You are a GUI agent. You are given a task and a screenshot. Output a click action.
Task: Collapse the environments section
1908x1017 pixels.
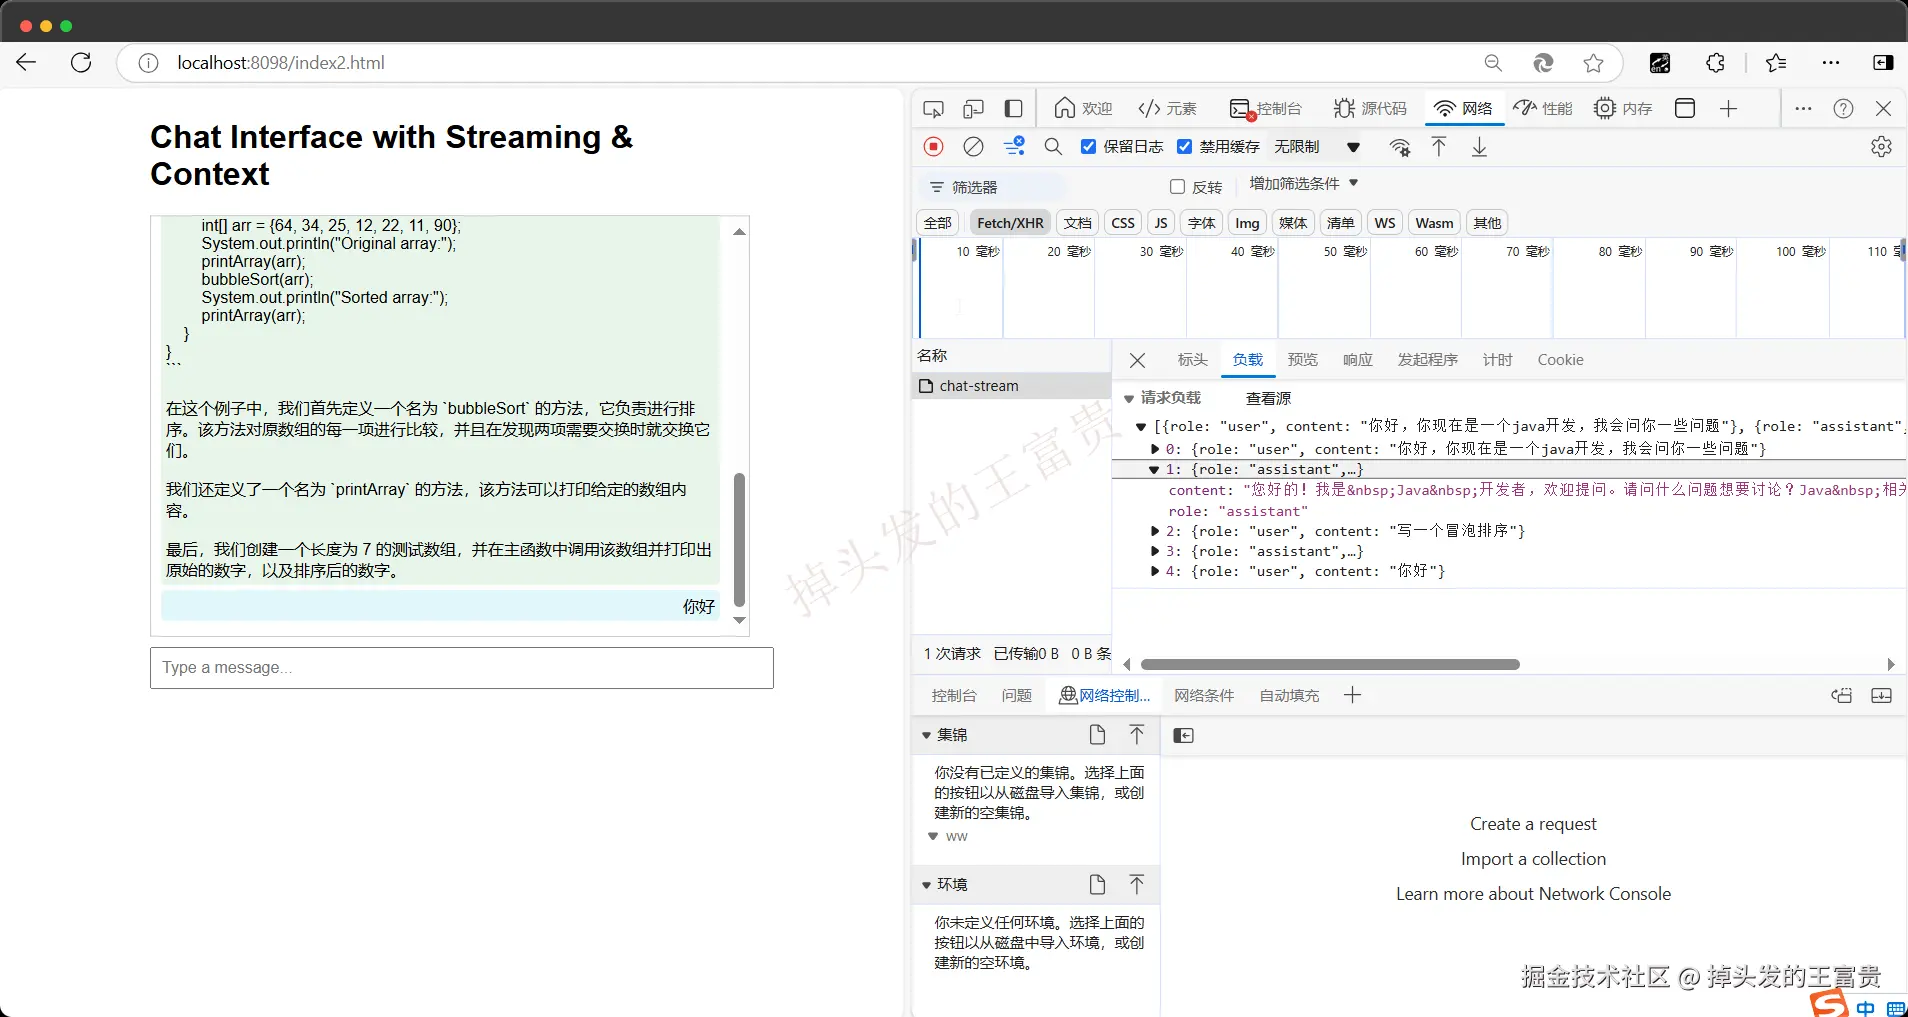[x=926, y=886]
